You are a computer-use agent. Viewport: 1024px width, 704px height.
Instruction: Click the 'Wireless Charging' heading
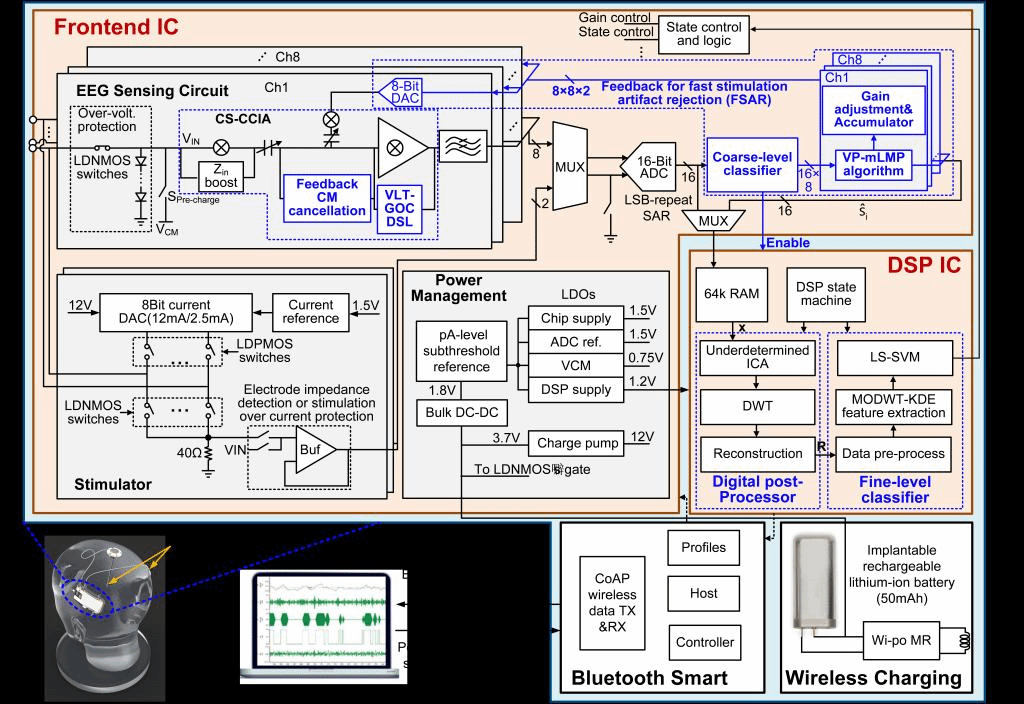coord(873,678)
